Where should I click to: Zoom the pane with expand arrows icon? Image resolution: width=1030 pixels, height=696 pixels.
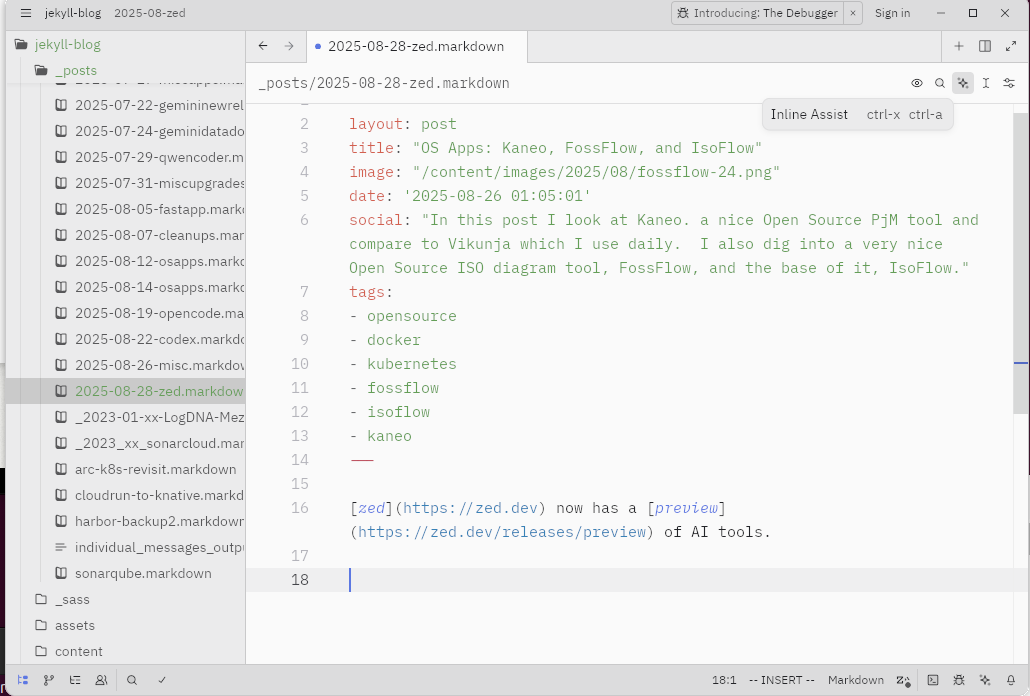click(x=1011, y=46)
